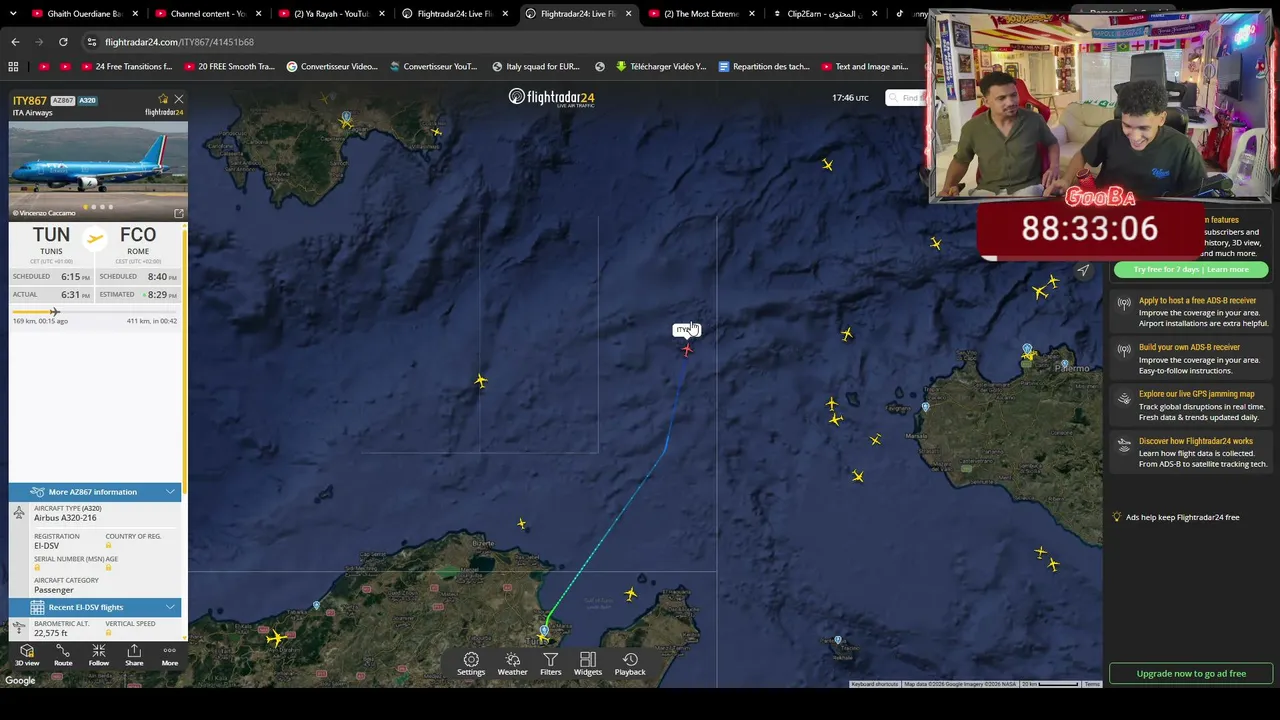Open the Repartition des tach bookmark
Image resolution: width=1280 pixels, height=720 pixels.
763,67
